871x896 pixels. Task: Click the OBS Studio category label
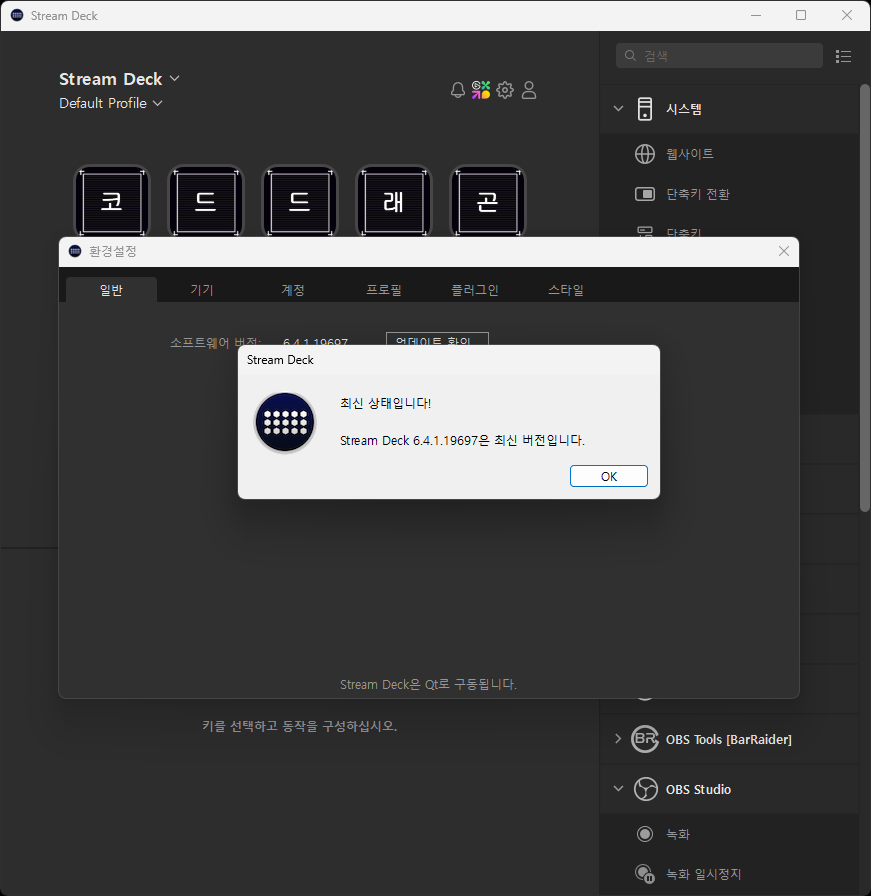click(698, 789)
